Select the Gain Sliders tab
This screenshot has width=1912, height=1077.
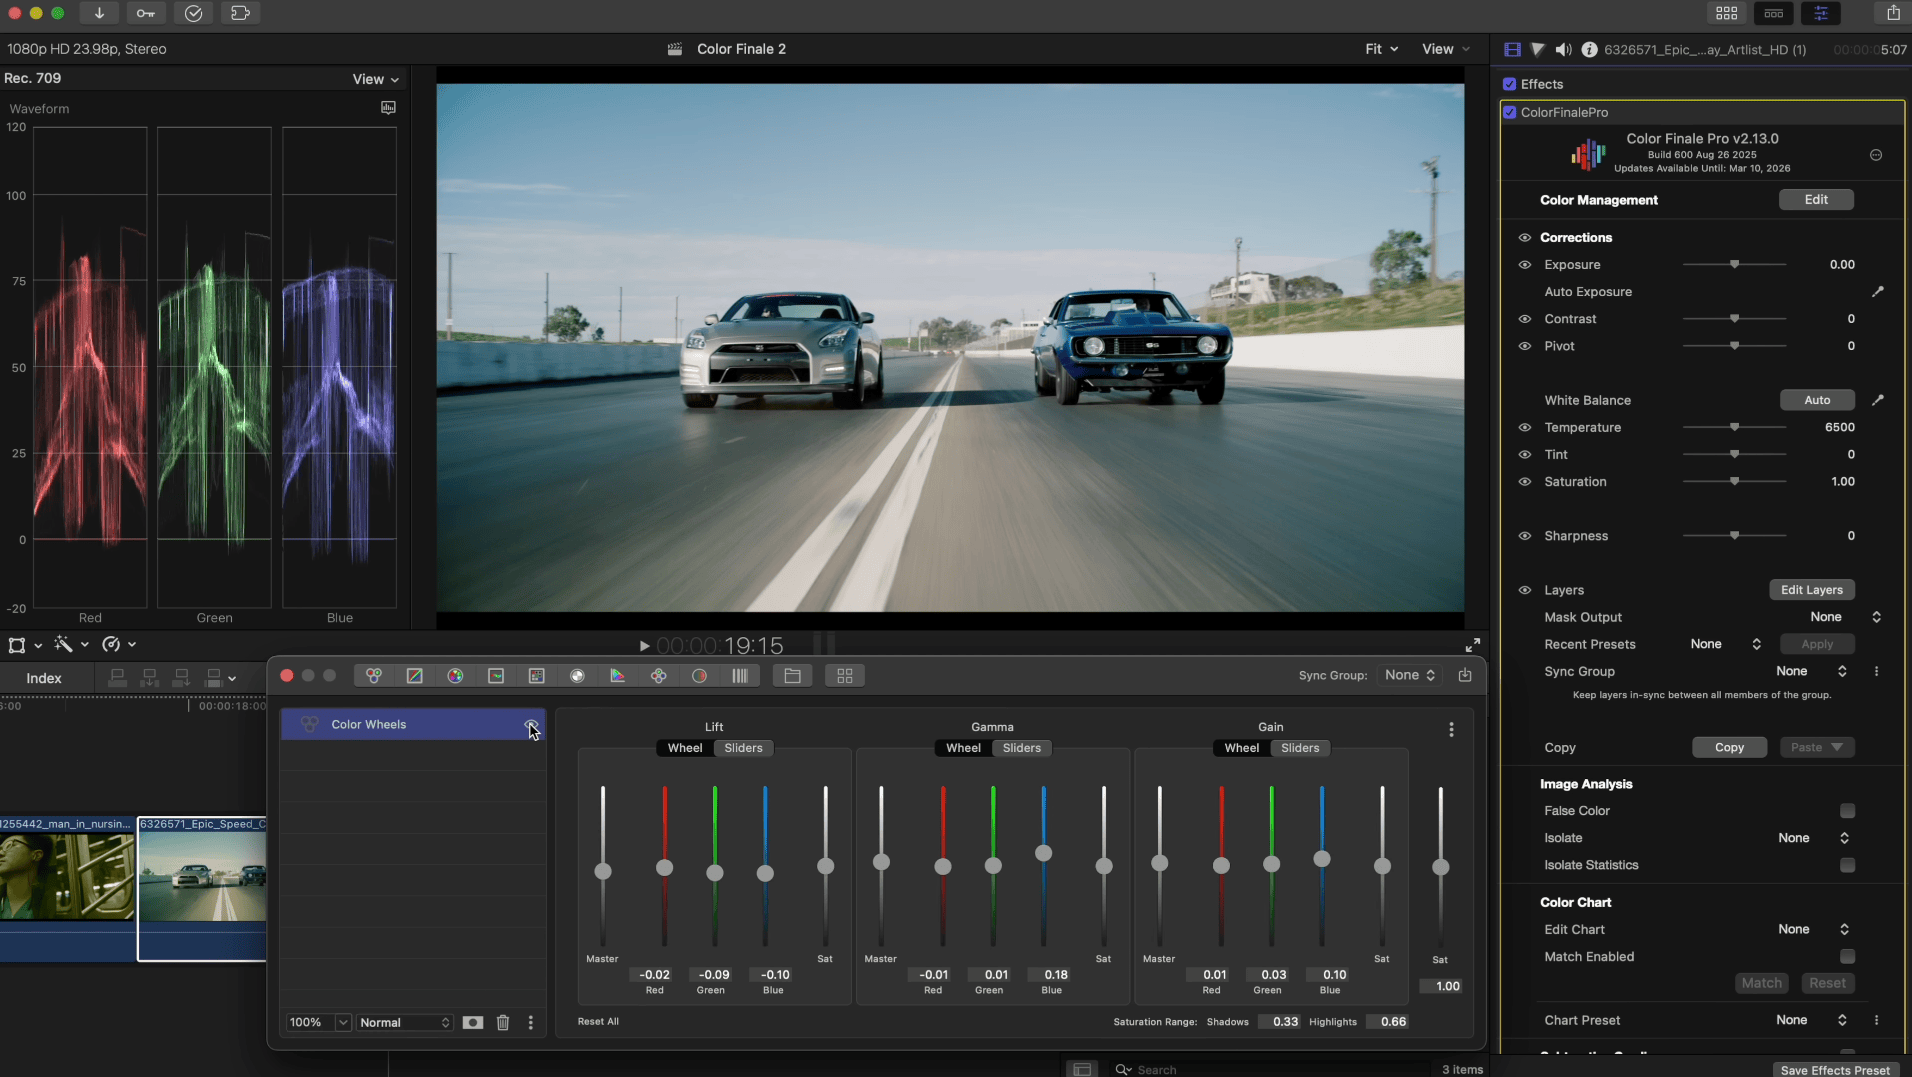click(x=1300, y=748)
